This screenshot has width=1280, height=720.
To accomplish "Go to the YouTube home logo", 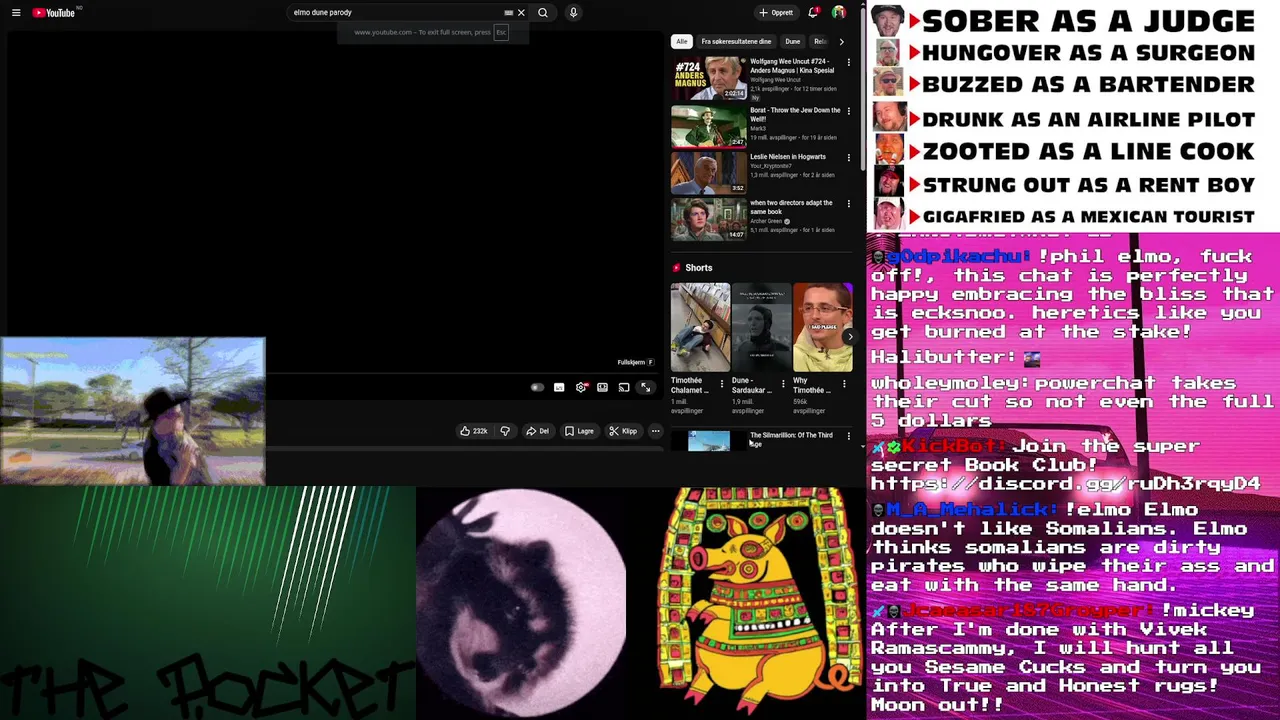I will click(x=54, y=13).
